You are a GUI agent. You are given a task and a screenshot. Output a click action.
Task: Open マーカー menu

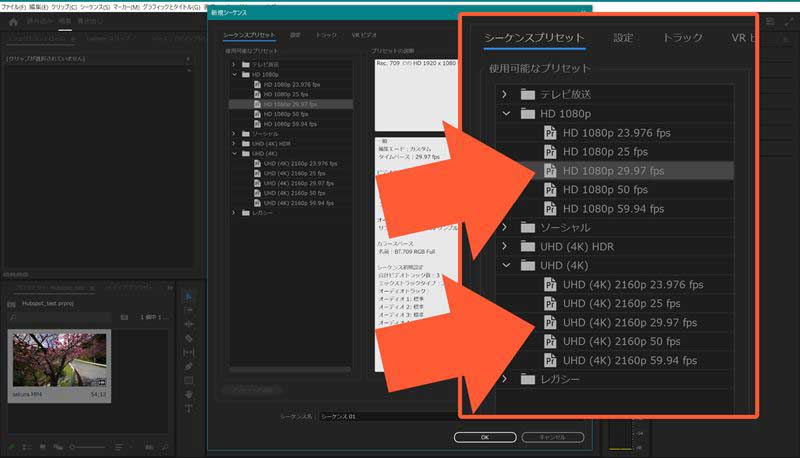click(x=126, y=7)
